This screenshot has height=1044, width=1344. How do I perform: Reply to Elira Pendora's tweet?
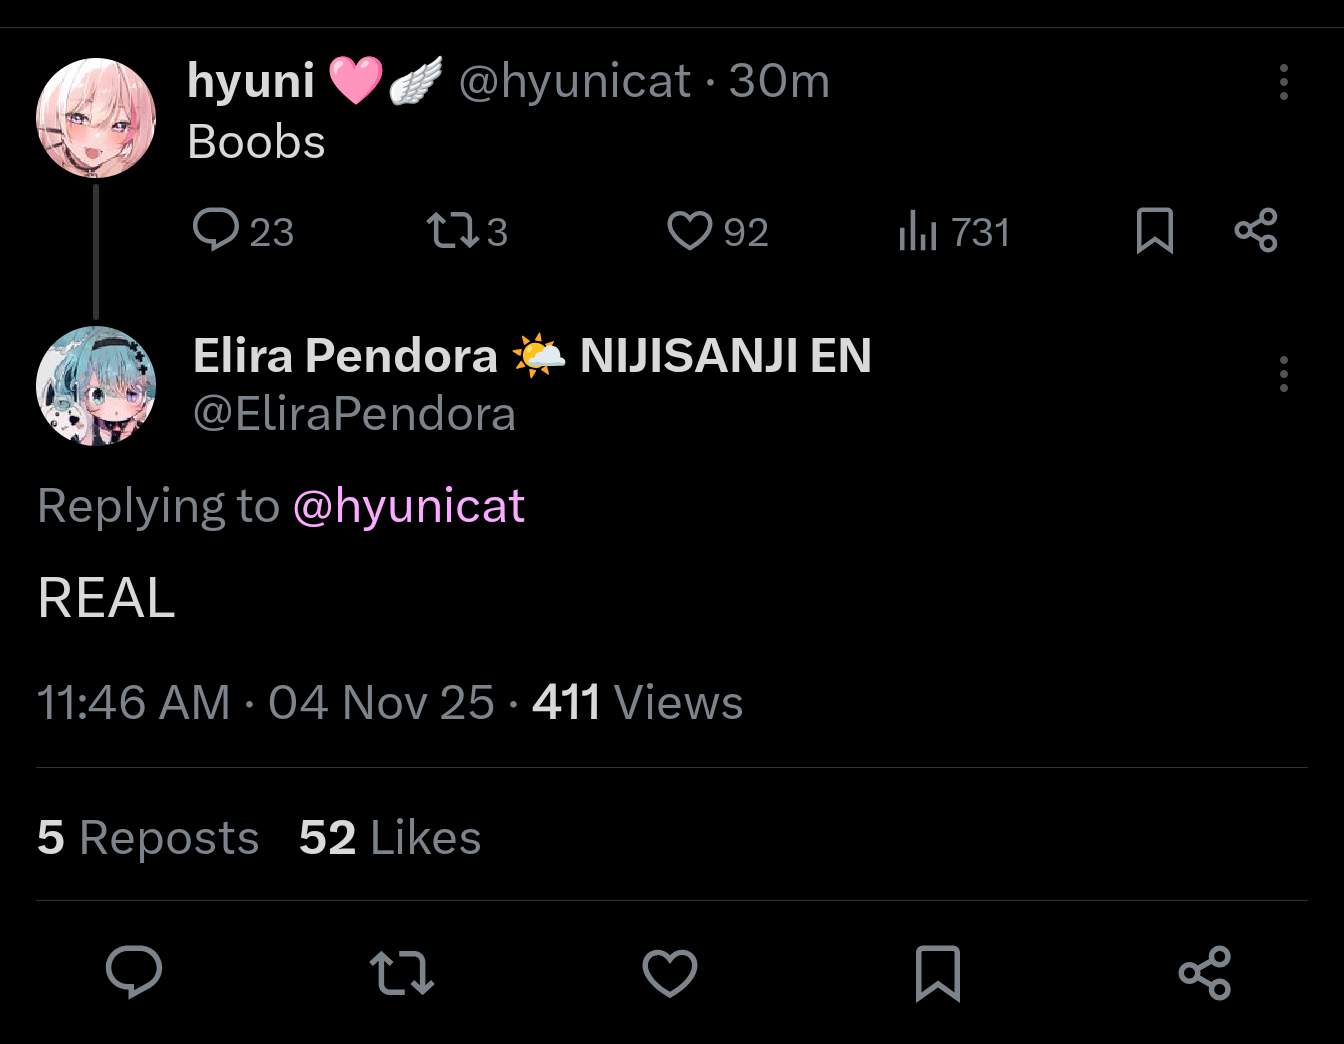click(x=134, y=972)
